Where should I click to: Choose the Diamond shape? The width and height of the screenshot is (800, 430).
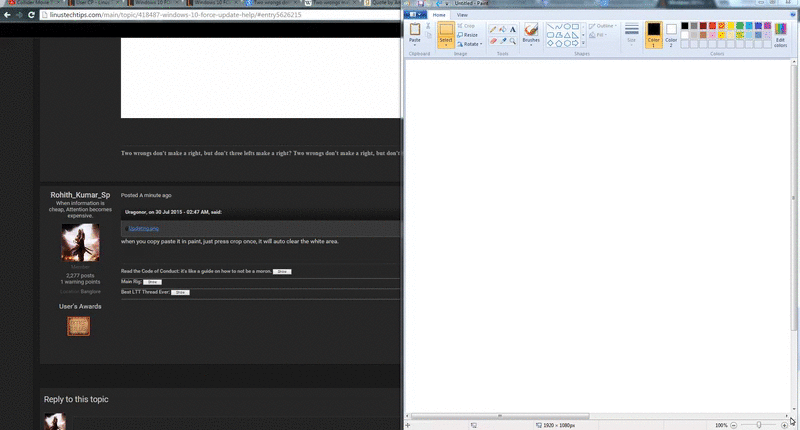[550, 43]
